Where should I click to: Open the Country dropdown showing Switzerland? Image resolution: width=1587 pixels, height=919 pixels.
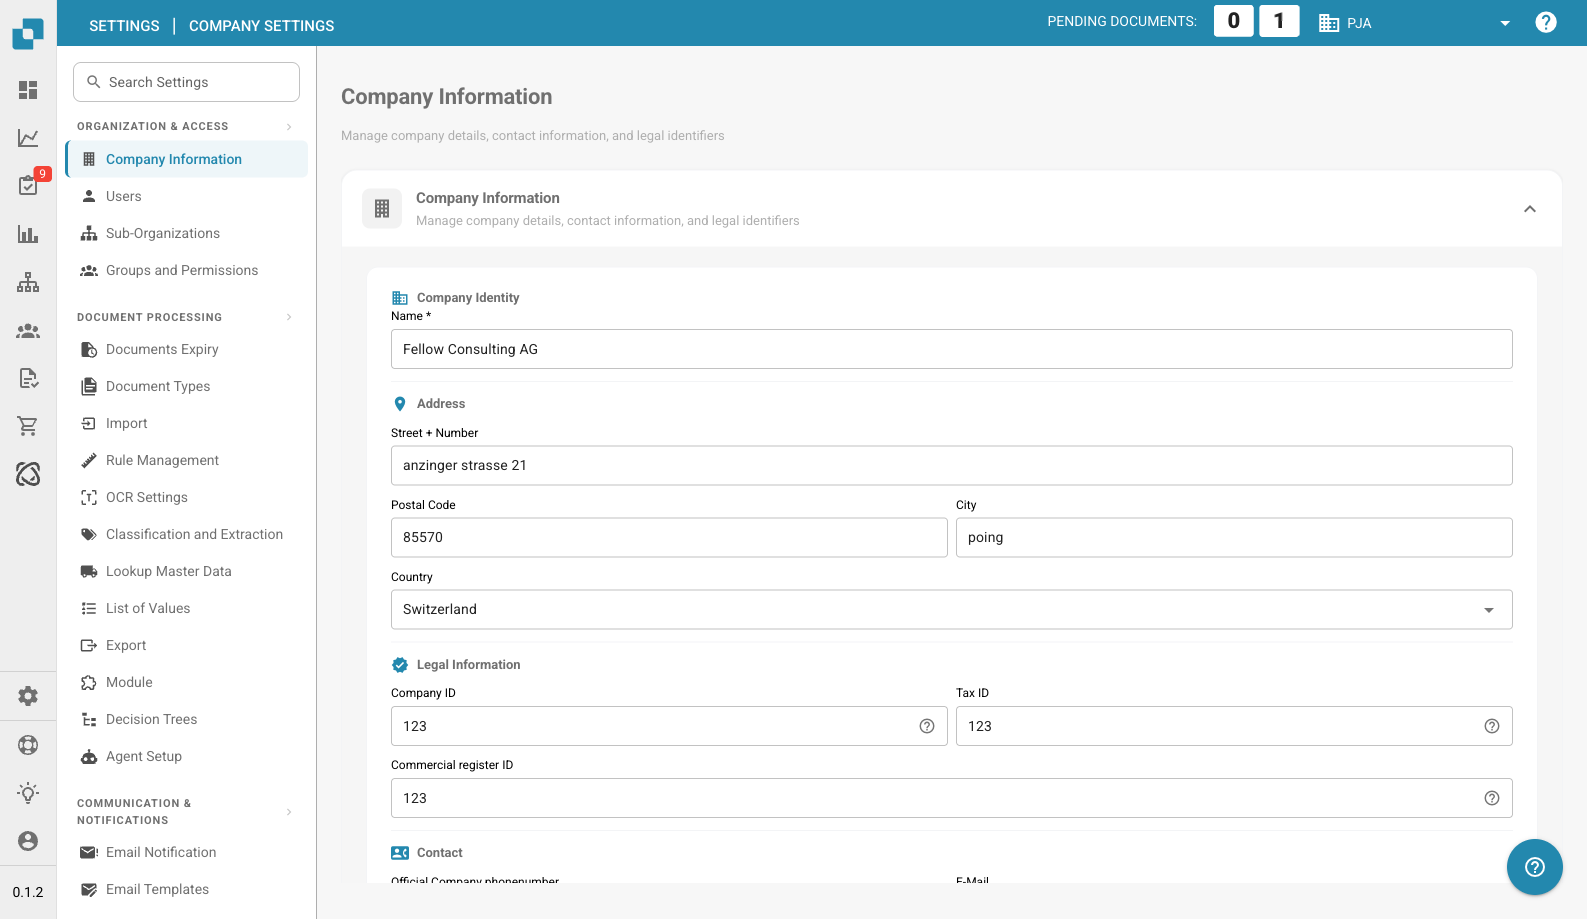point(952,610)
